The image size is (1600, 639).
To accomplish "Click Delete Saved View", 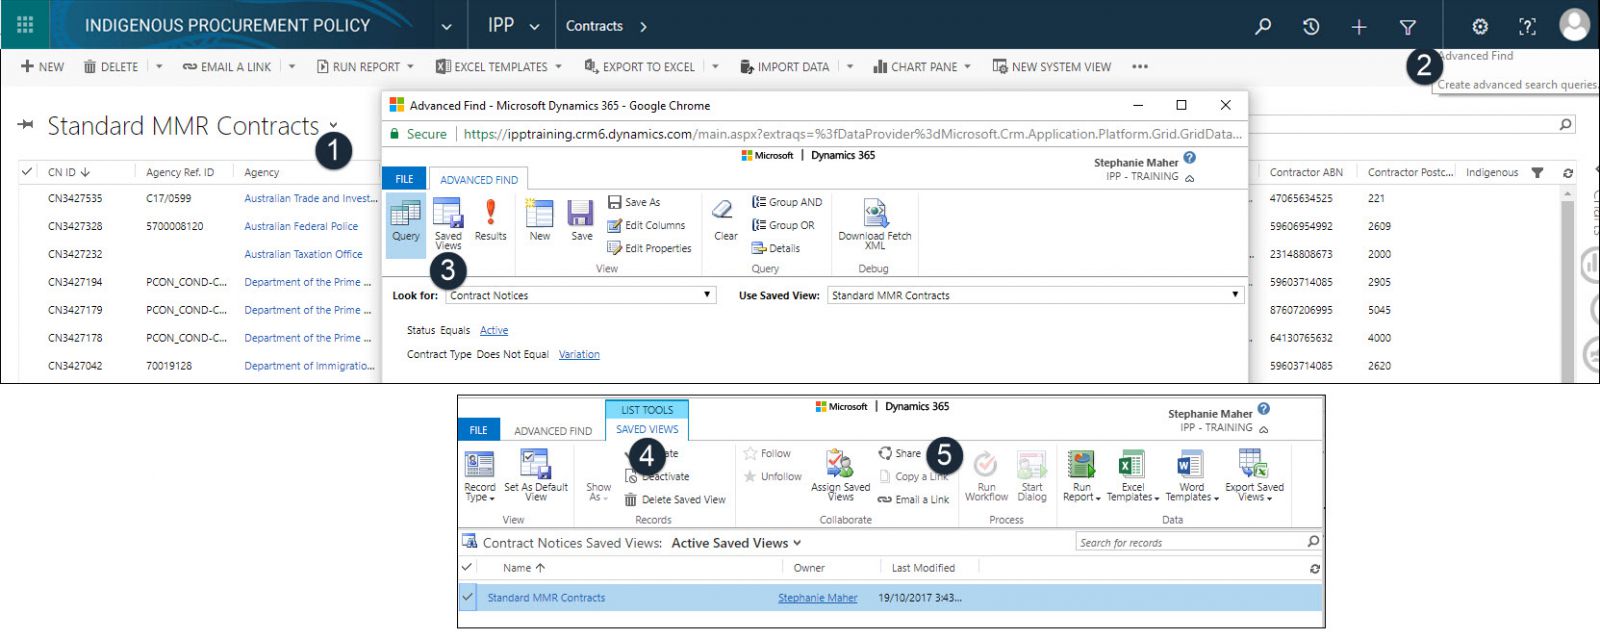I will pyautogui.click(x=675, y=499).
